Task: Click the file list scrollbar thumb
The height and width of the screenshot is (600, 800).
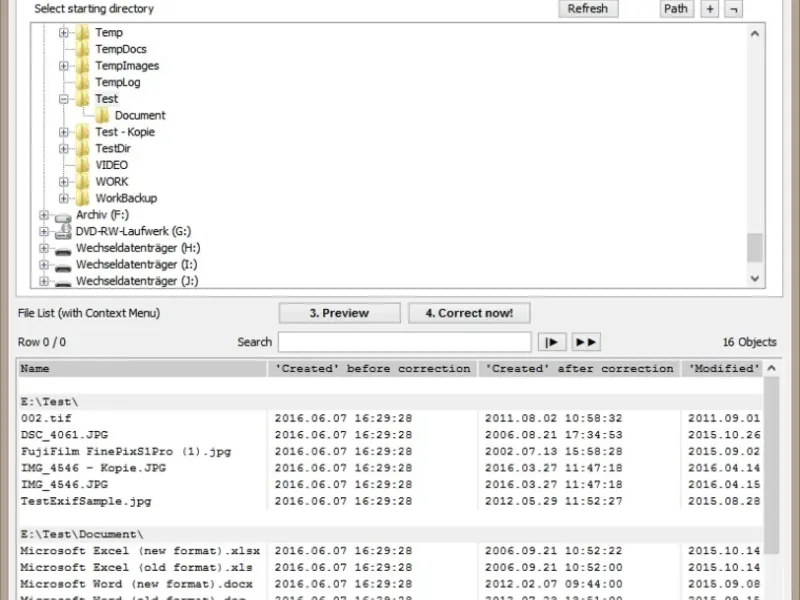Action: (x=771, y=465)
